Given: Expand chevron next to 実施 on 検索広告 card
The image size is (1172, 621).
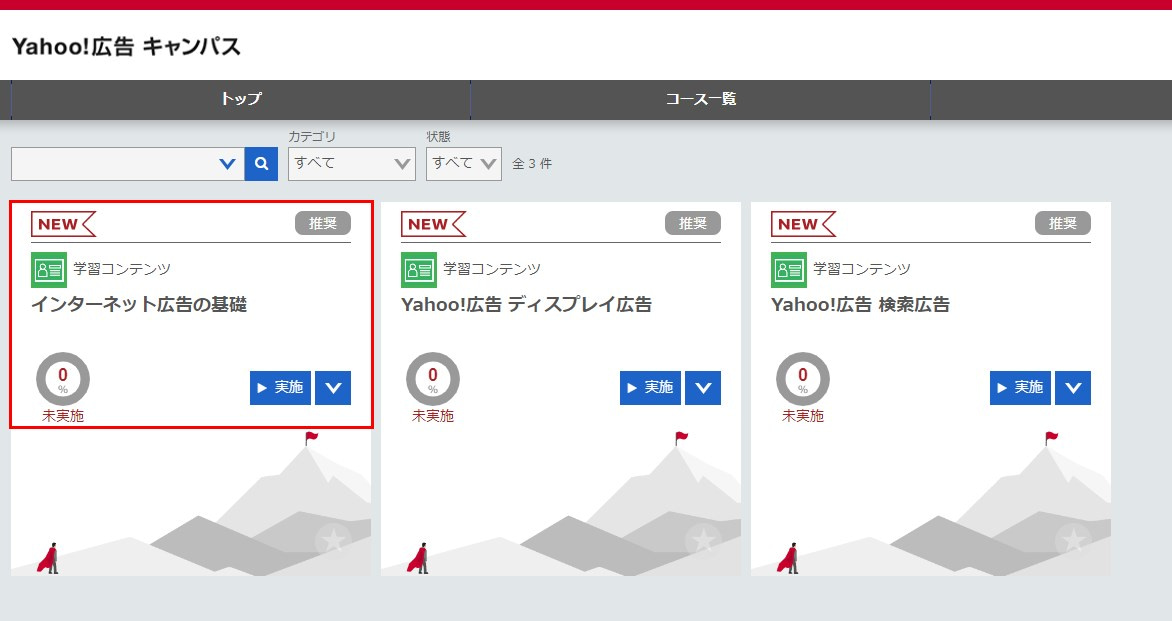Looking at the screenshot, I should pos(1073,388).
